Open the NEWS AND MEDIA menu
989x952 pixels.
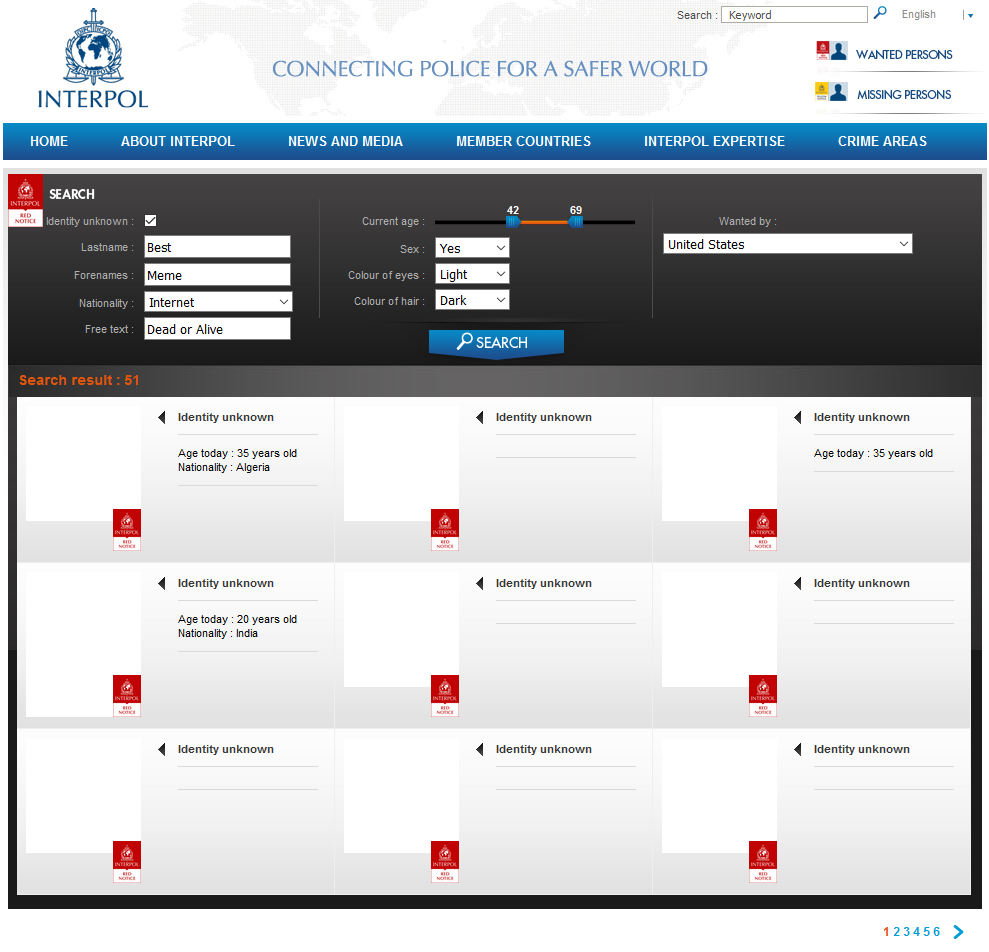(346, 141)
